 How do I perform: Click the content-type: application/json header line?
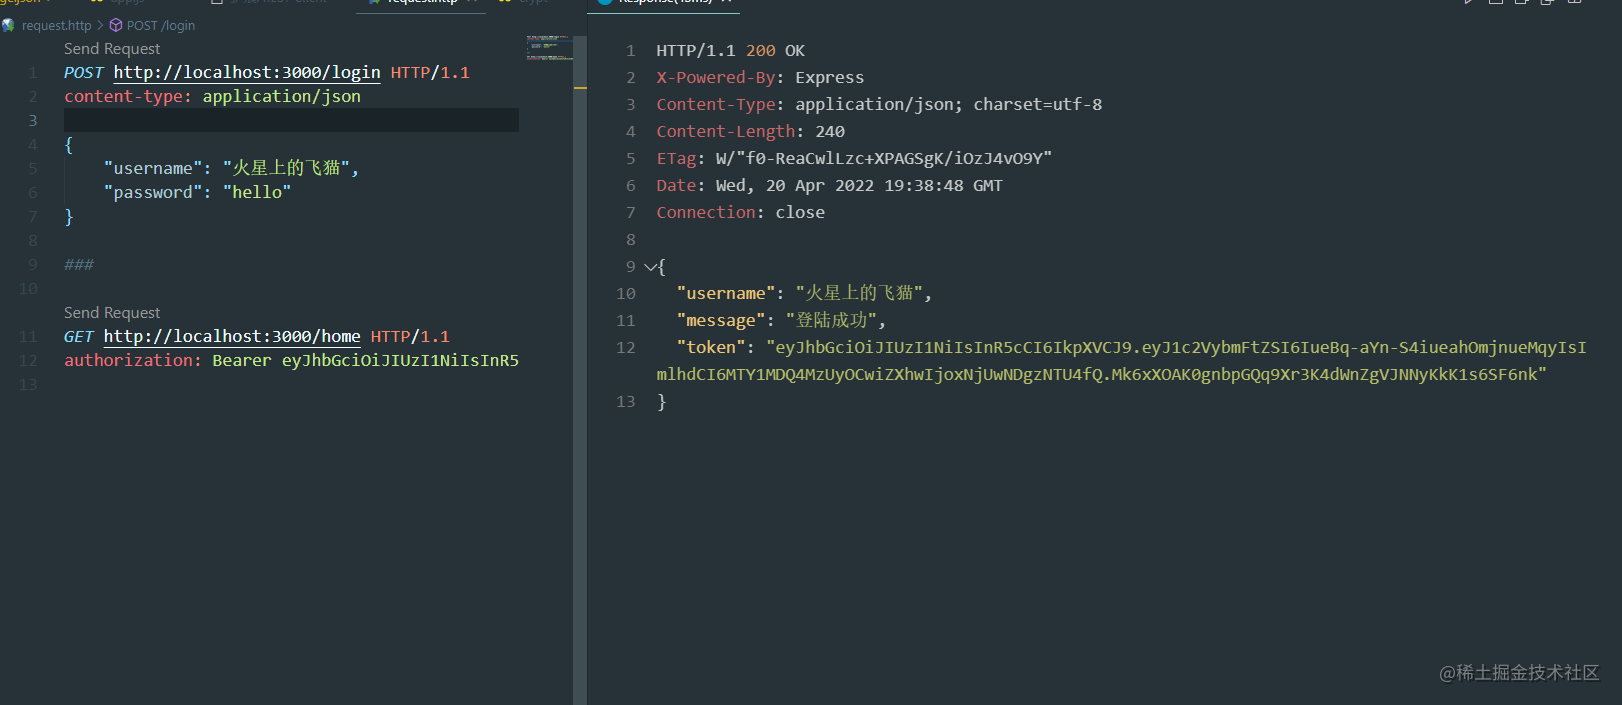click(212, 97)
